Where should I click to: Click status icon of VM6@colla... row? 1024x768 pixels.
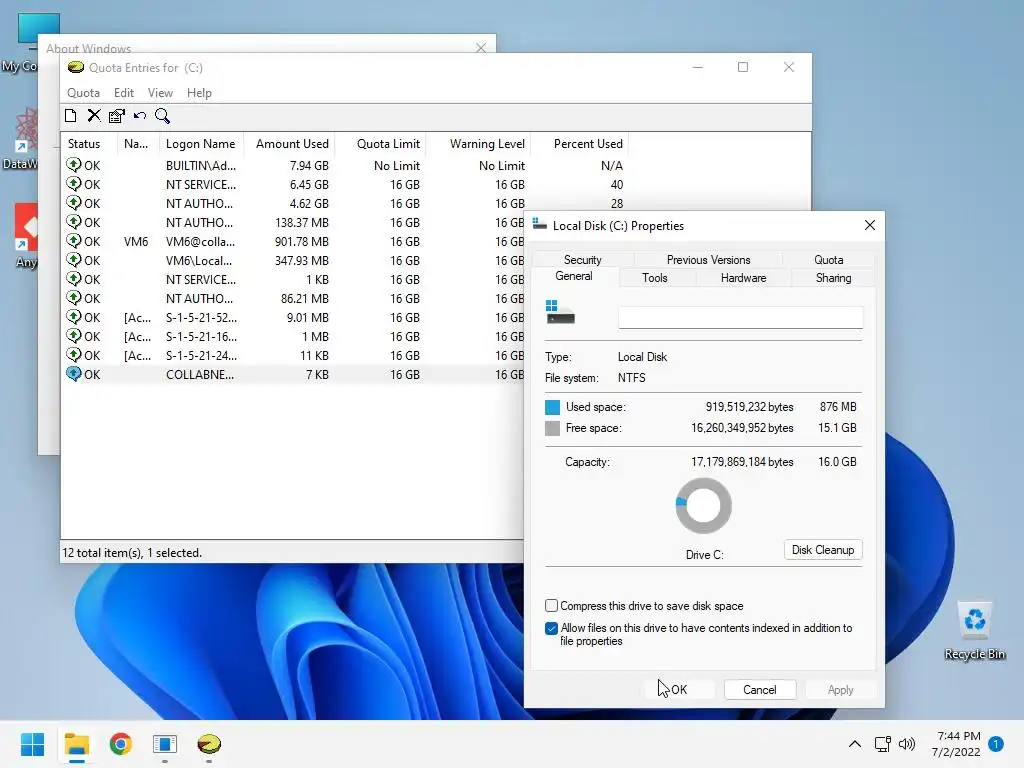click(x=74, y=241)
